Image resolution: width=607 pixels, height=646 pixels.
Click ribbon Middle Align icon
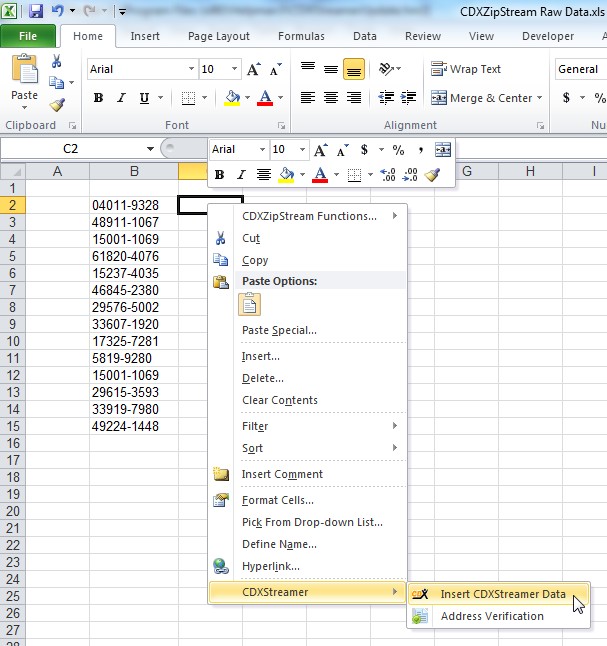(330, 69)
